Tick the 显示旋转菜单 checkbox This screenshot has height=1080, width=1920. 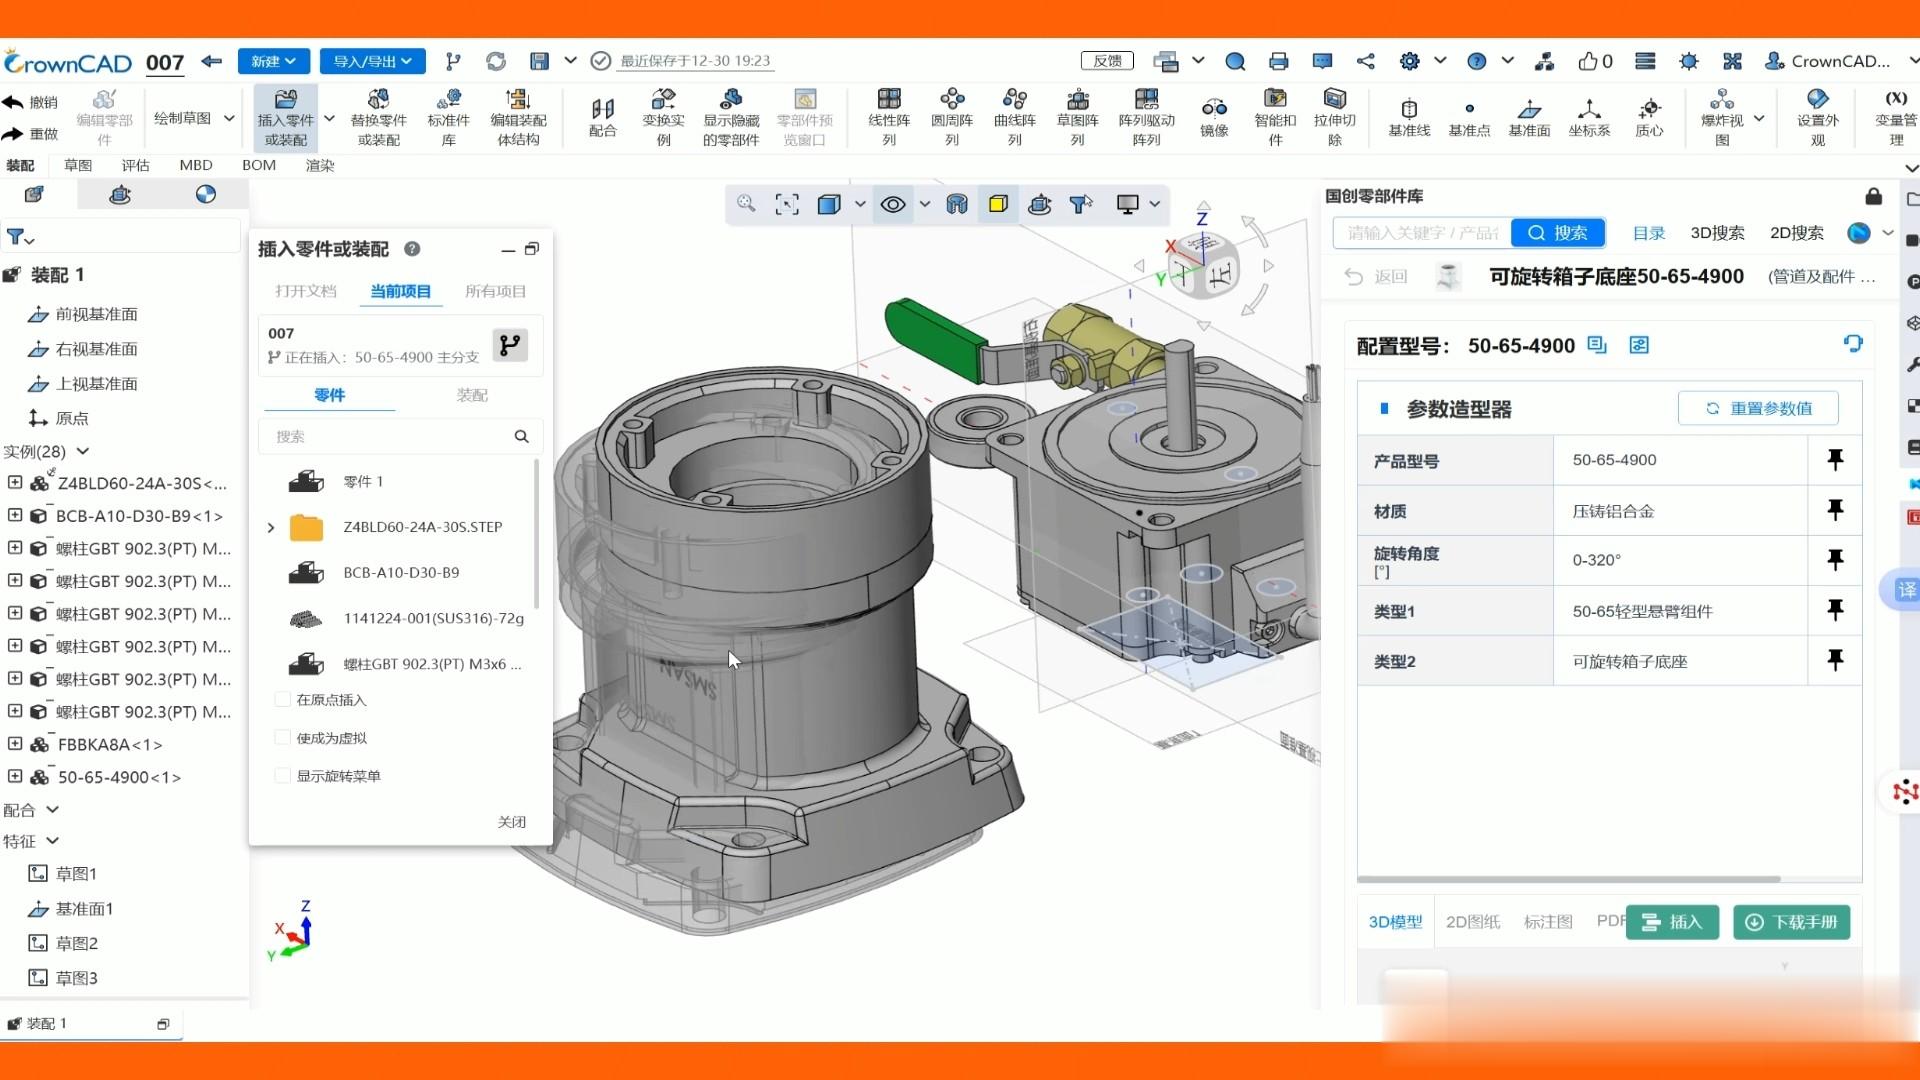point(283,776)
